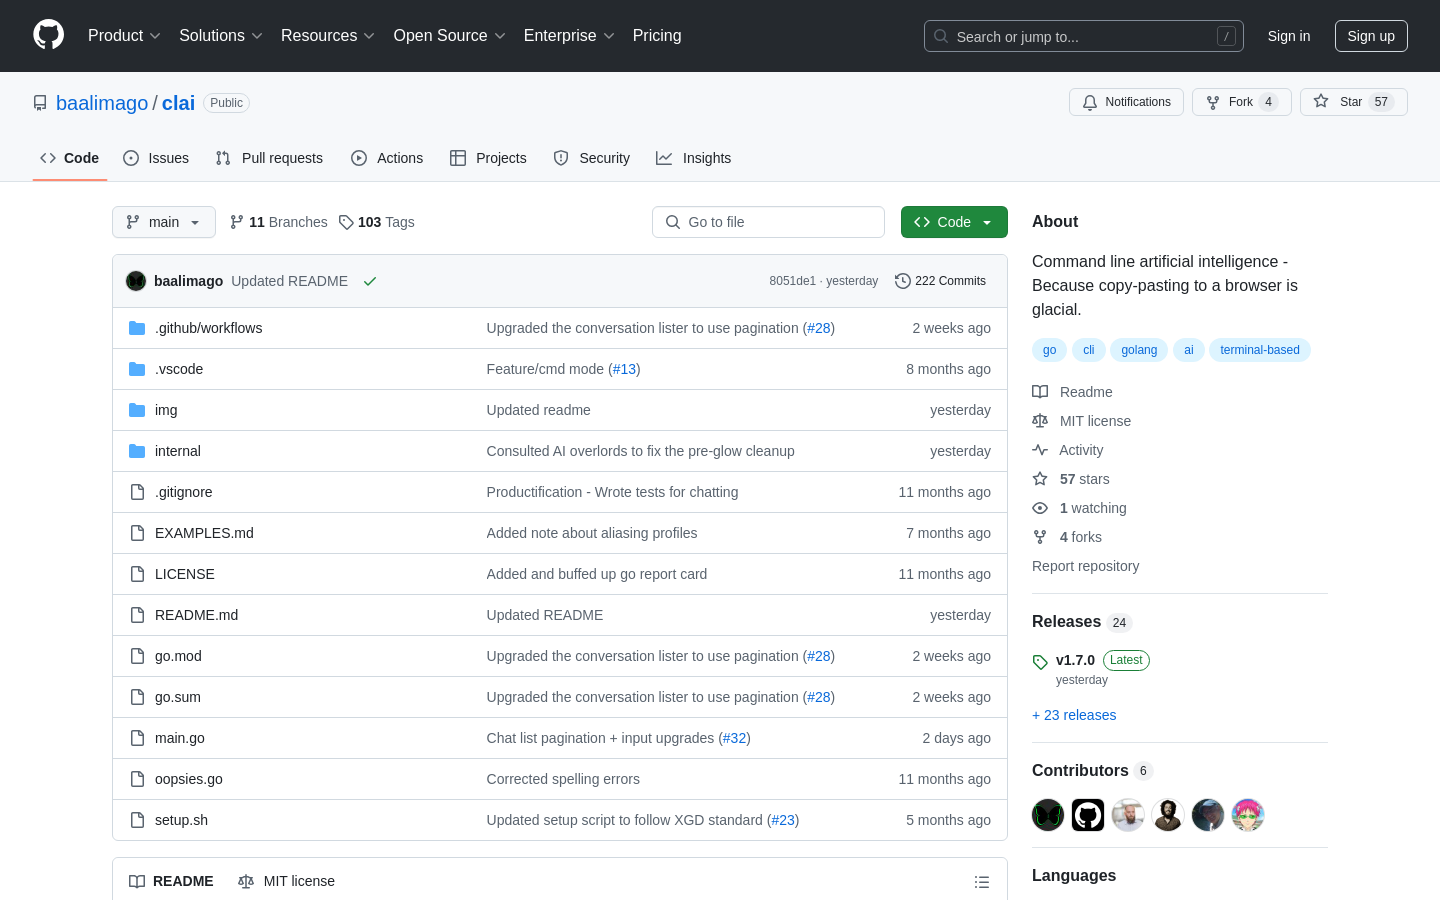The image size is (1440, 900).
Task: Open the internal folder
Action: click(178, 451)
